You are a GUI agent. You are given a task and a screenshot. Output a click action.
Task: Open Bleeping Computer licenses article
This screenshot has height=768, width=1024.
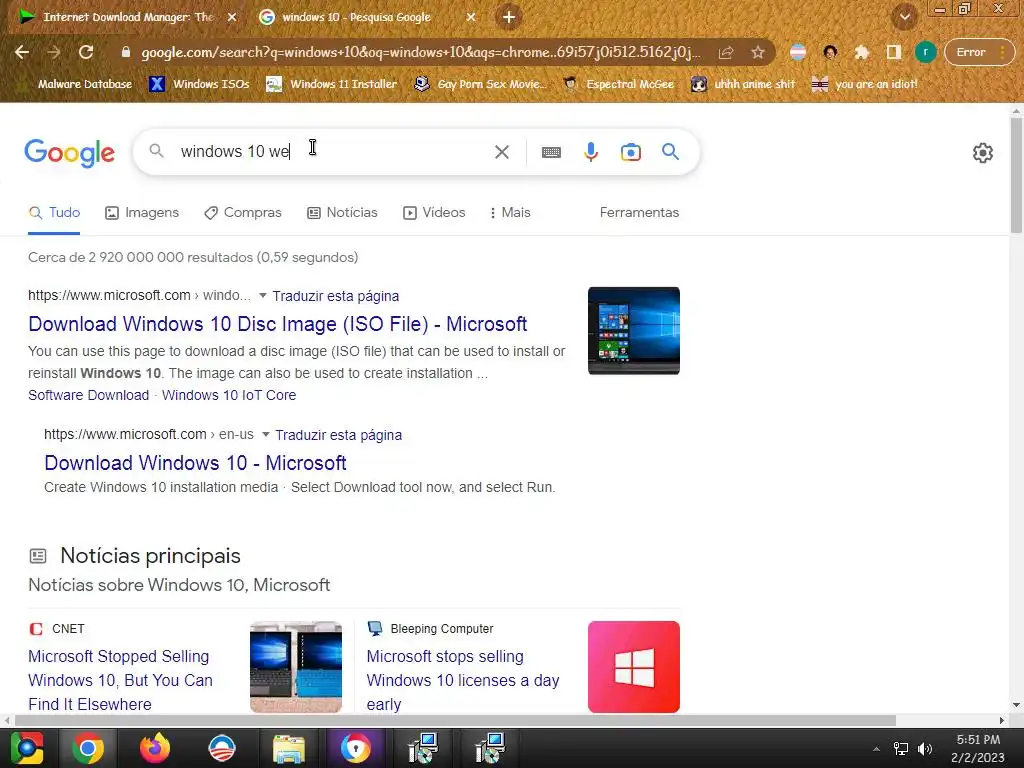(x=462, y=680)
